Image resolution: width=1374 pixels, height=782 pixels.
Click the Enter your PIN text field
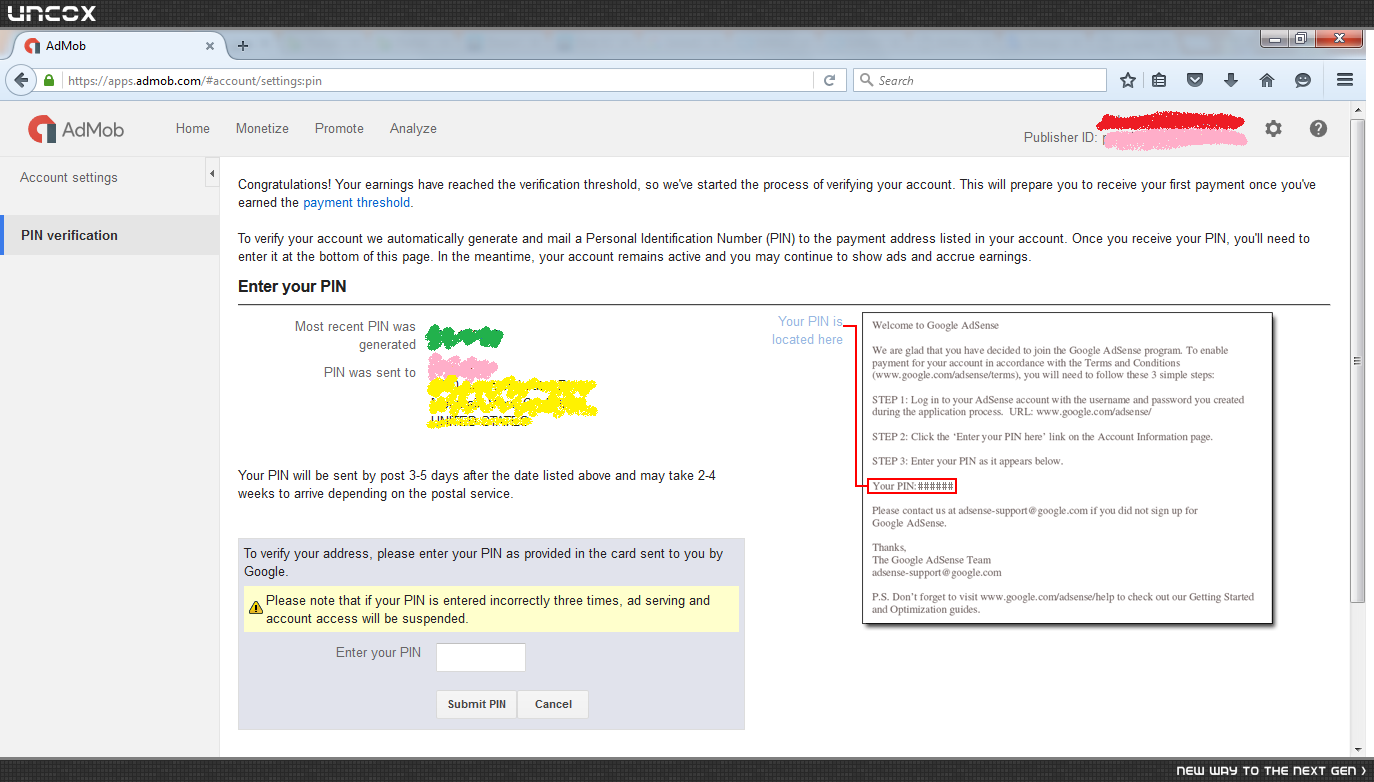click(x=481, y=657)
